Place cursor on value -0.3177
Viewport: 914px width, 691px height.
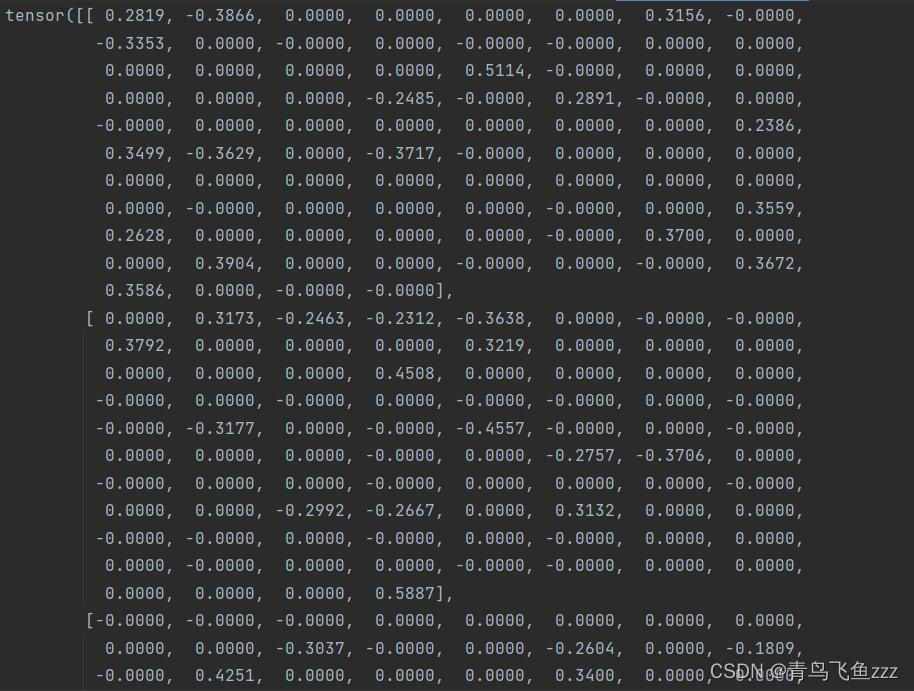[220, 429]
